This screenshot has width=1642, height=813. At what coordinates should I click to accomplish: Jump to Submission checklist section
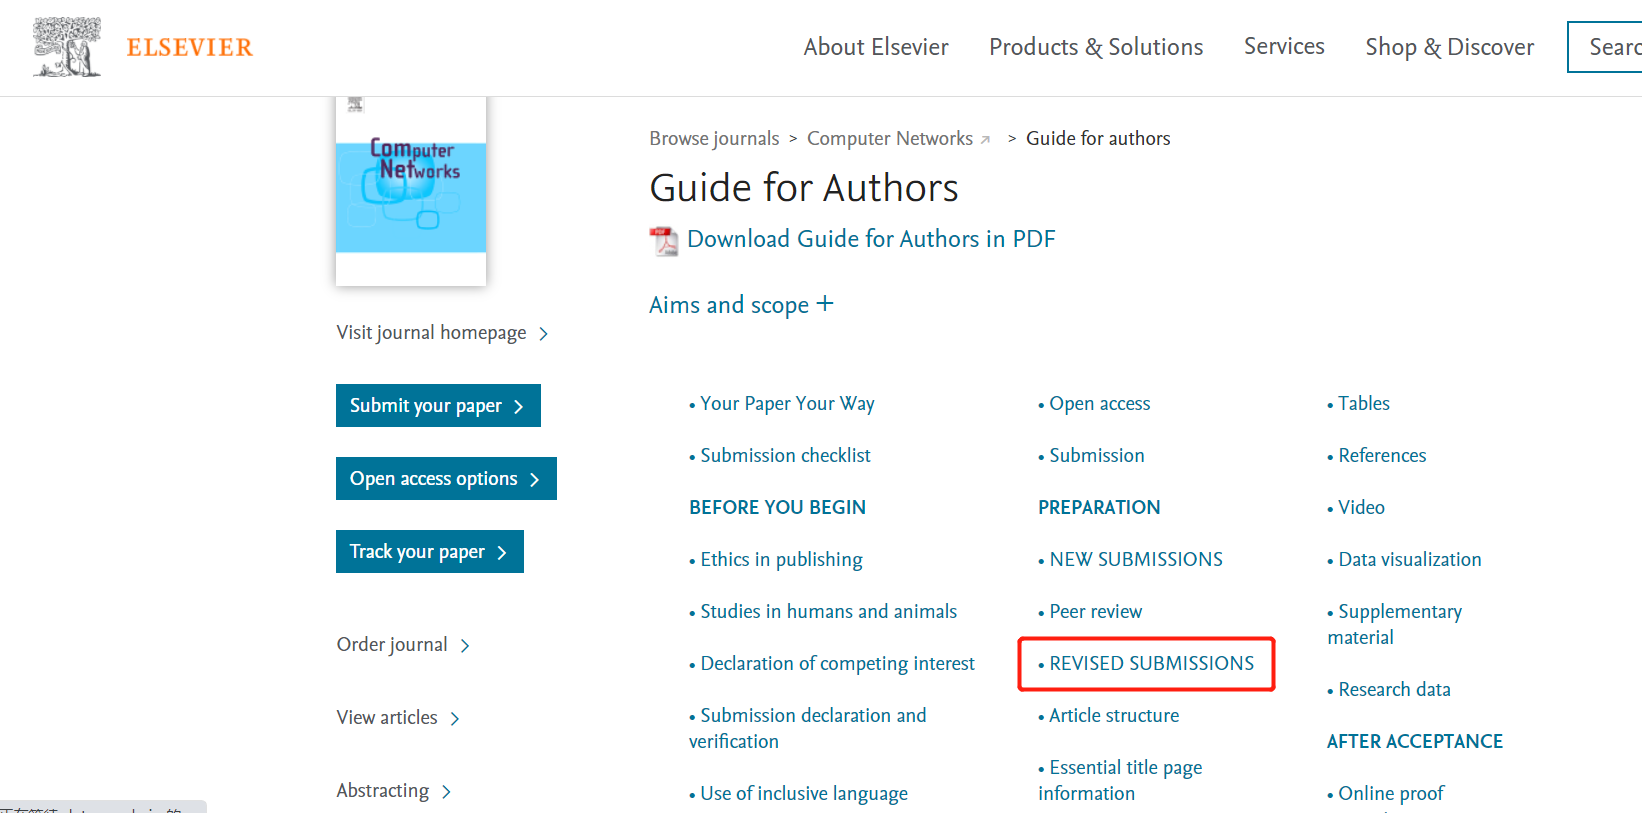(785, 456)
